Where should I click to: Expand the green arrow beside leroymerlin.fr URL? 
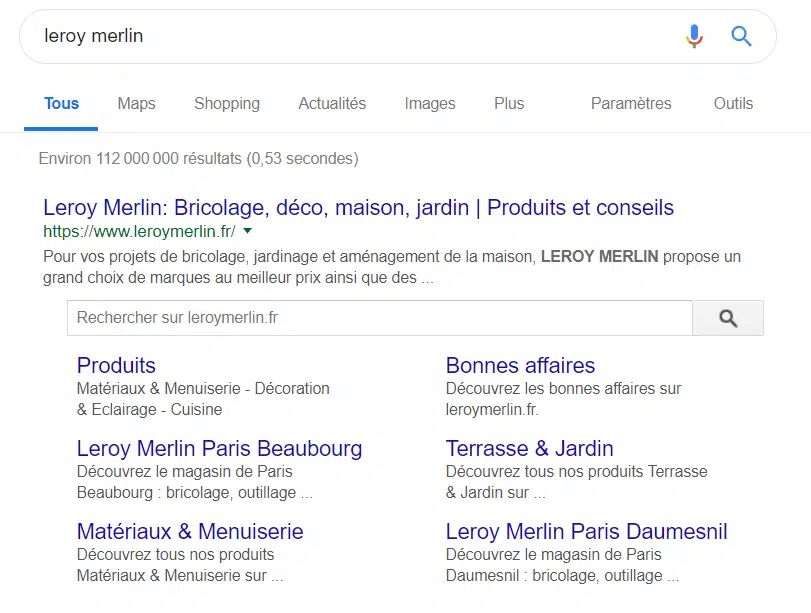248,232
